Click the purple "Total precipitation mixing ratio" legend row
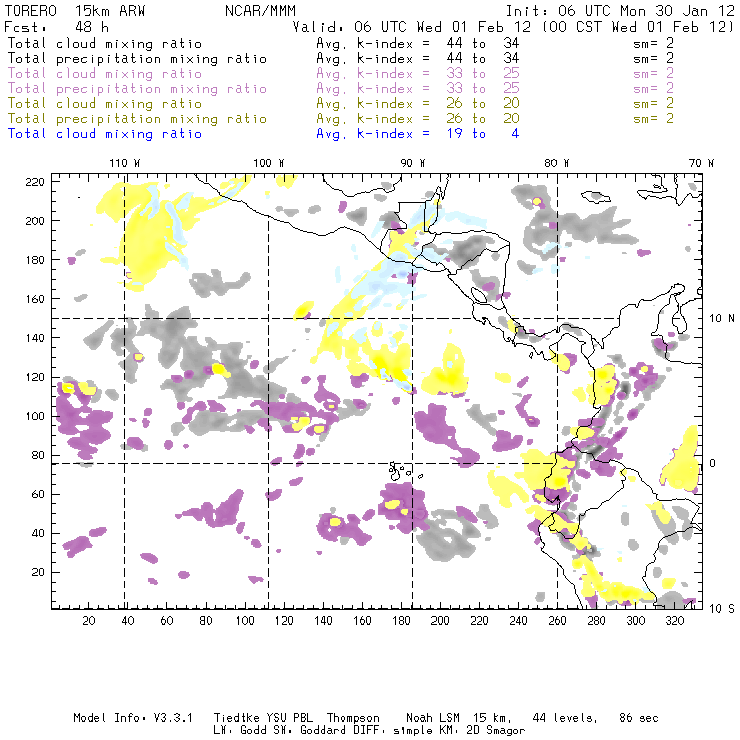Viewport: 740px width, 740px height. click(x=137, y=89)
